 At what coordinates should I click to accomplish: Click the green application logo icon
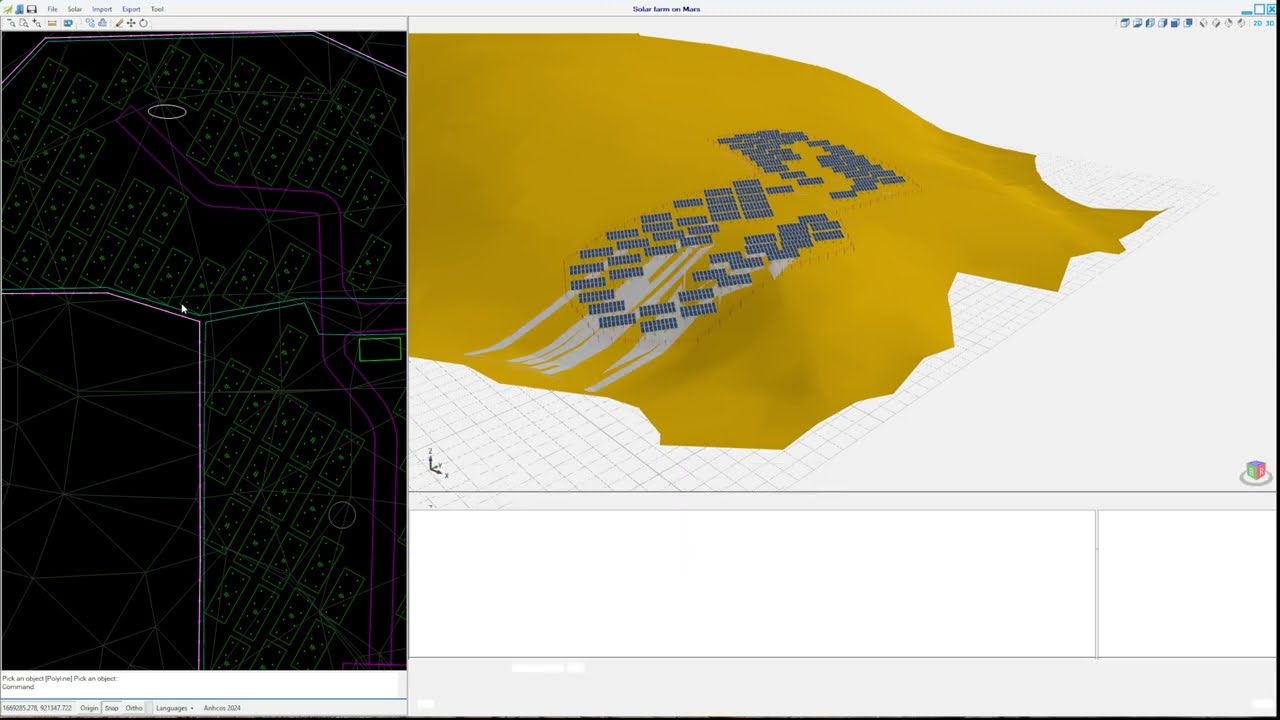pyautogui.click(x=8, y=9)
